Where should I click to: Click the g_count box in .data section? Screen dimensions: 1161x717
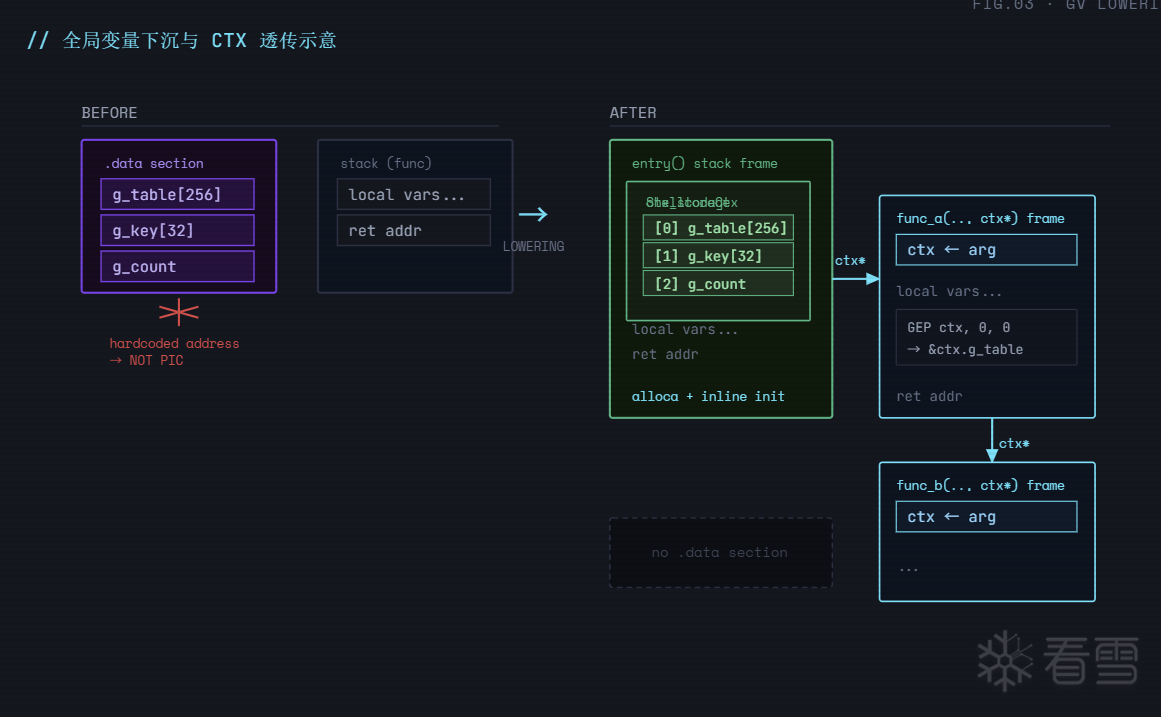[178, 267]
